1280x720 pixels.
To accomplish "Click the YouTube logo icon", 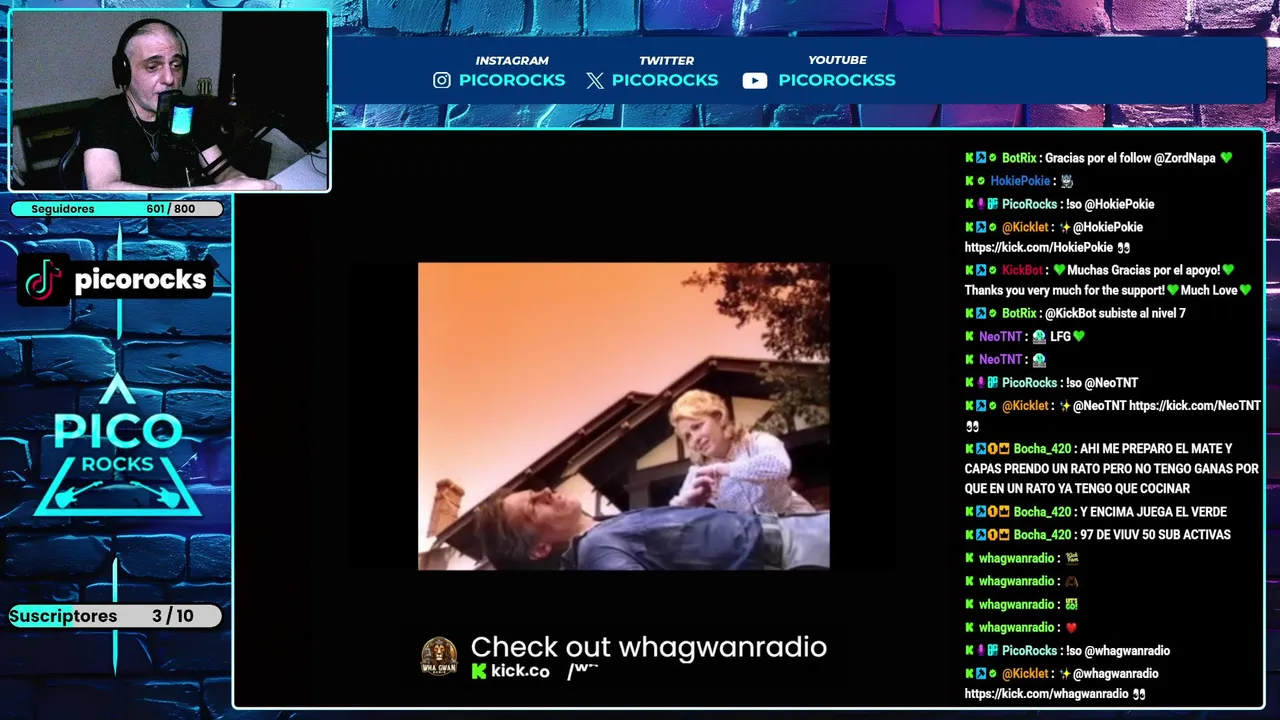I will pyautogui.click(x=755, y=81).
